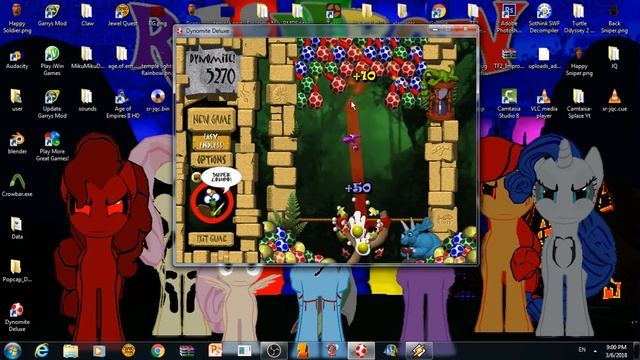This screenshot has width=640, height=360.
Task: Open the Jewel Quest desktop shortcut
Action: tap(122, 16)
